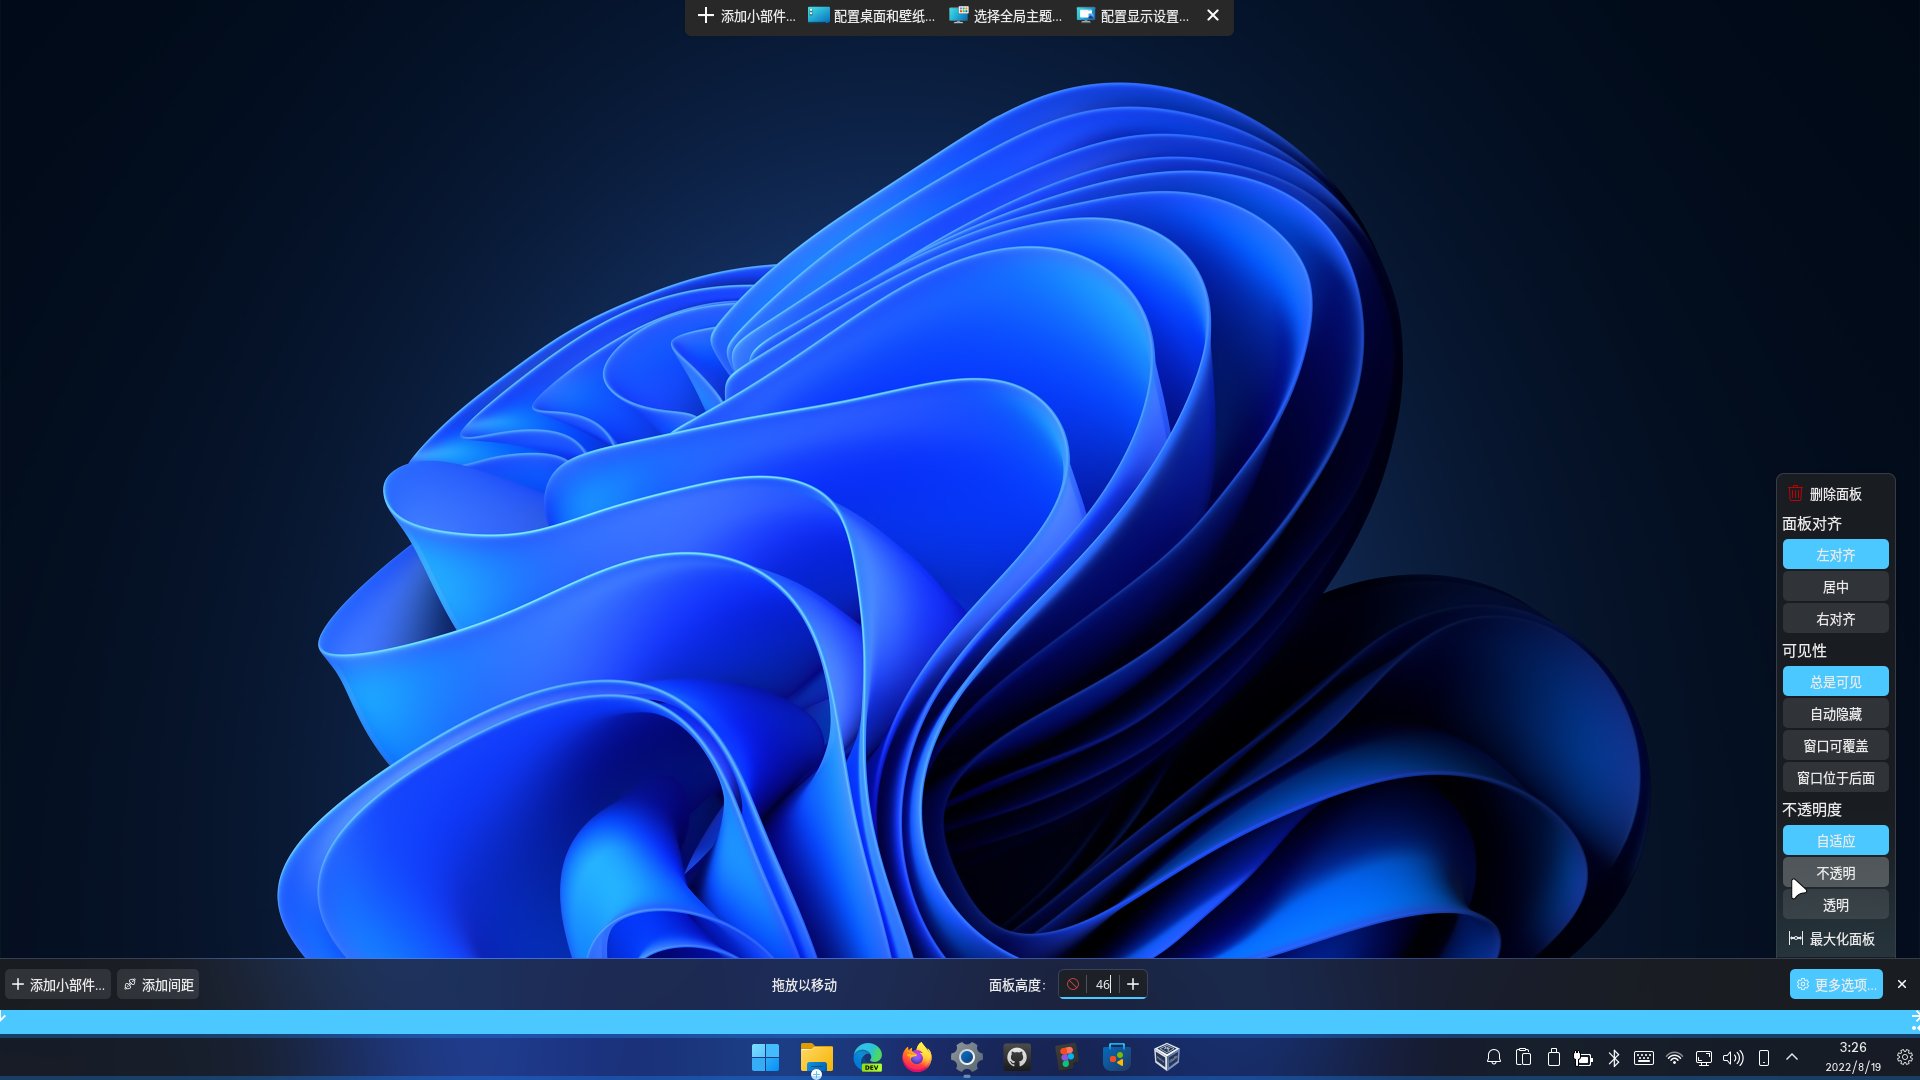This screenshot has height=1080, width=1920.
Task: Open the clipboard tray icon
Action: click(x=1524, y=1057)
